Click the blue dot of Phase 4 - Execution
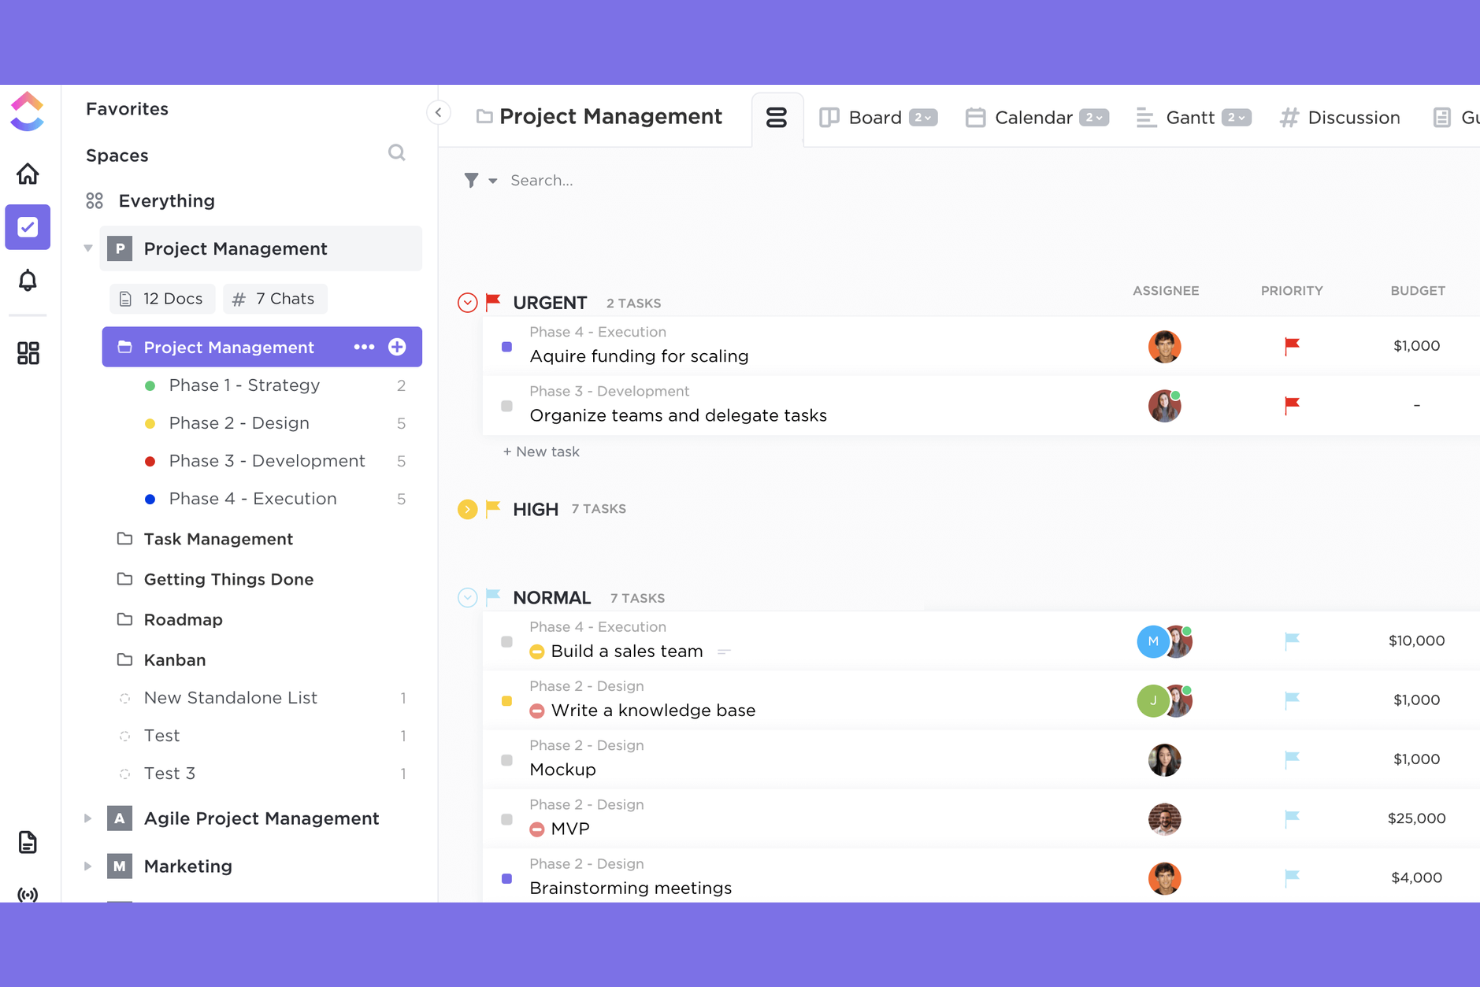Image resolution: width=1480 pixels, height=987 pixels. (x=150, y=499)
